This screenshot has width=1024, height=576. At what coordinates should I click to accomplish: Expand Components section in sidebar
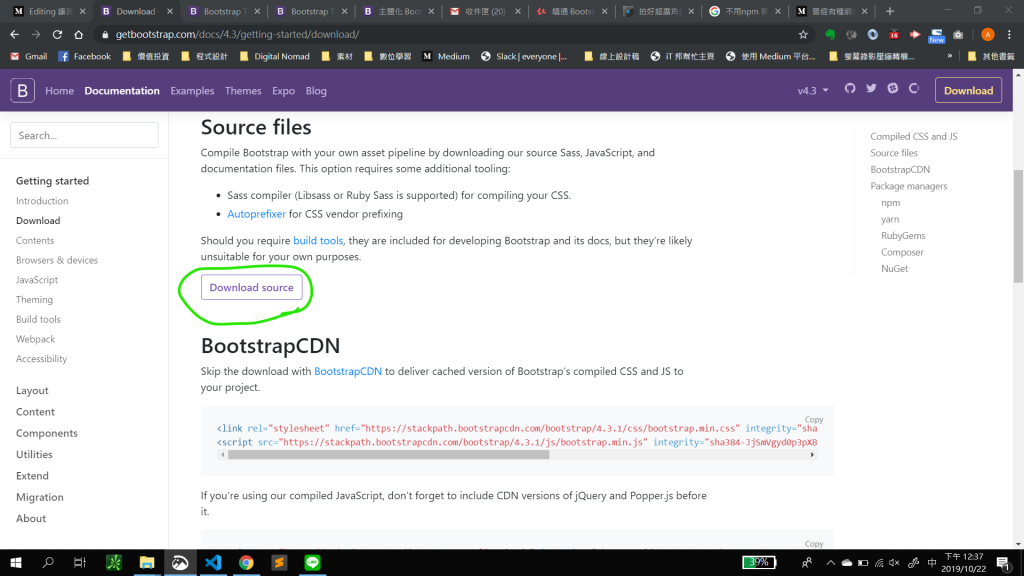click(46, 433)
